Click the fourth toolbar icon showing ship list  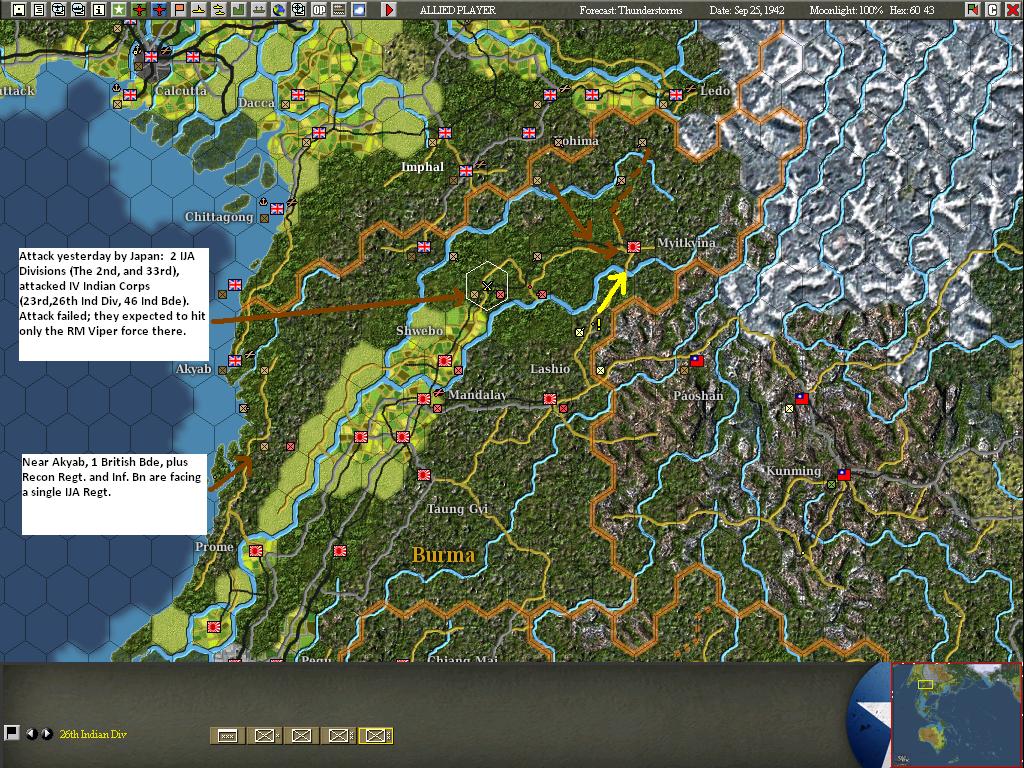click(79, 10)
